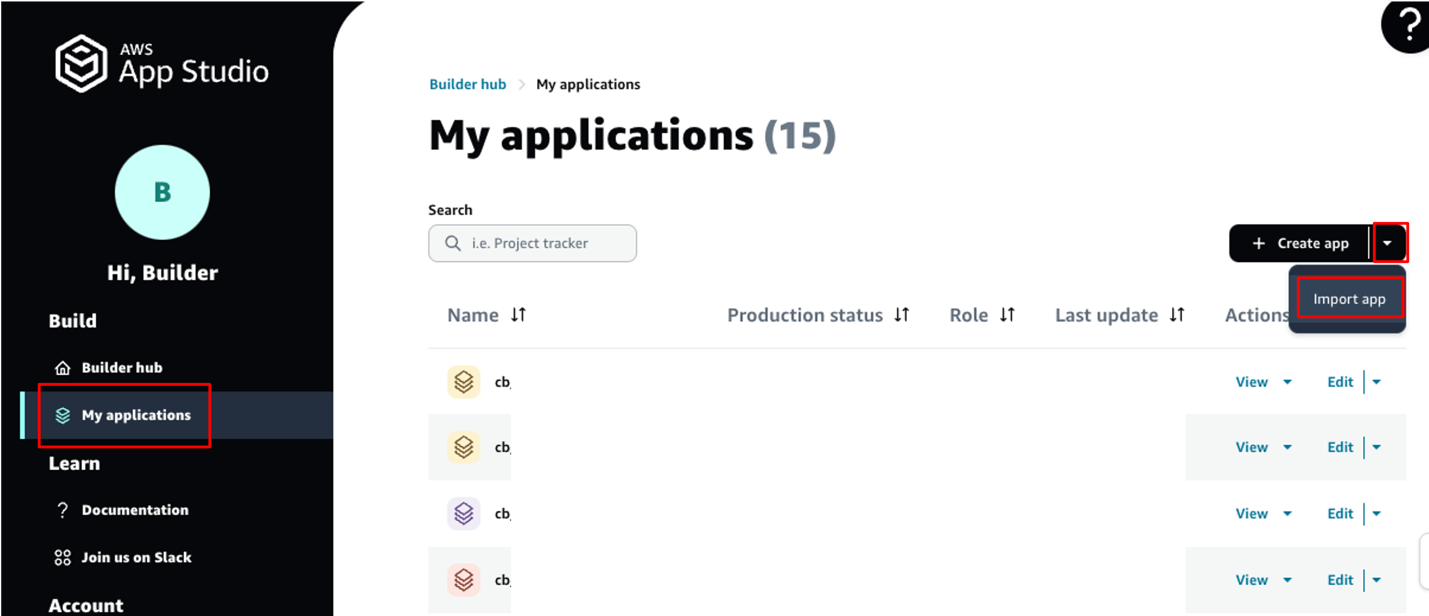This screenshot has width=1429, height=616.
Task: Click the app name in fourth row
Action: [503, 580]
